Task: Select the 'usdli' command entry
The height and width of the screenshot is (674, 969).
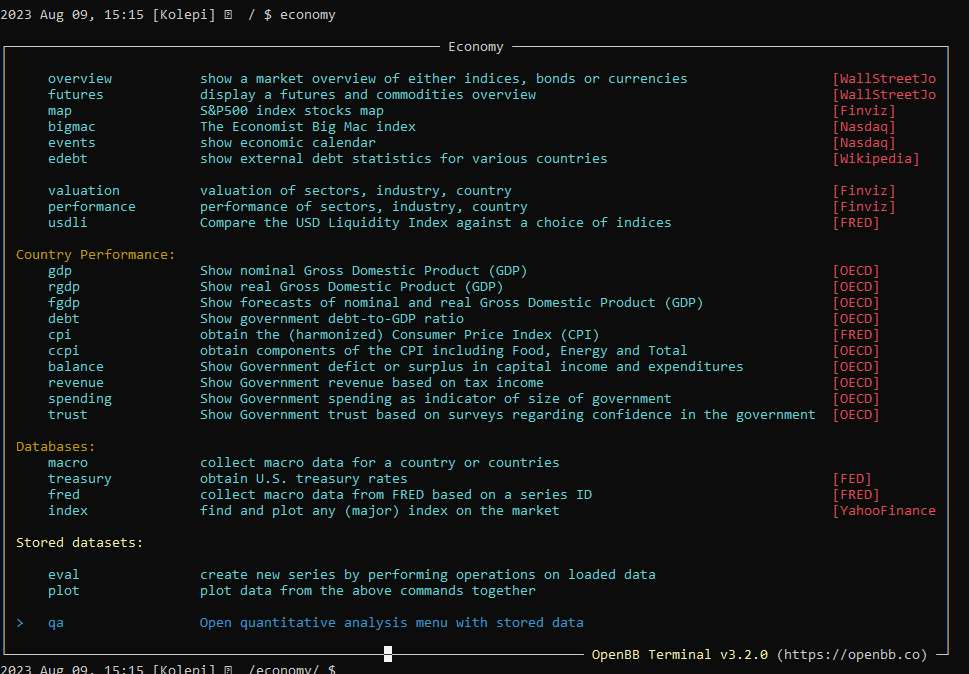Action: pyautogui.click(x=68, y=223)
